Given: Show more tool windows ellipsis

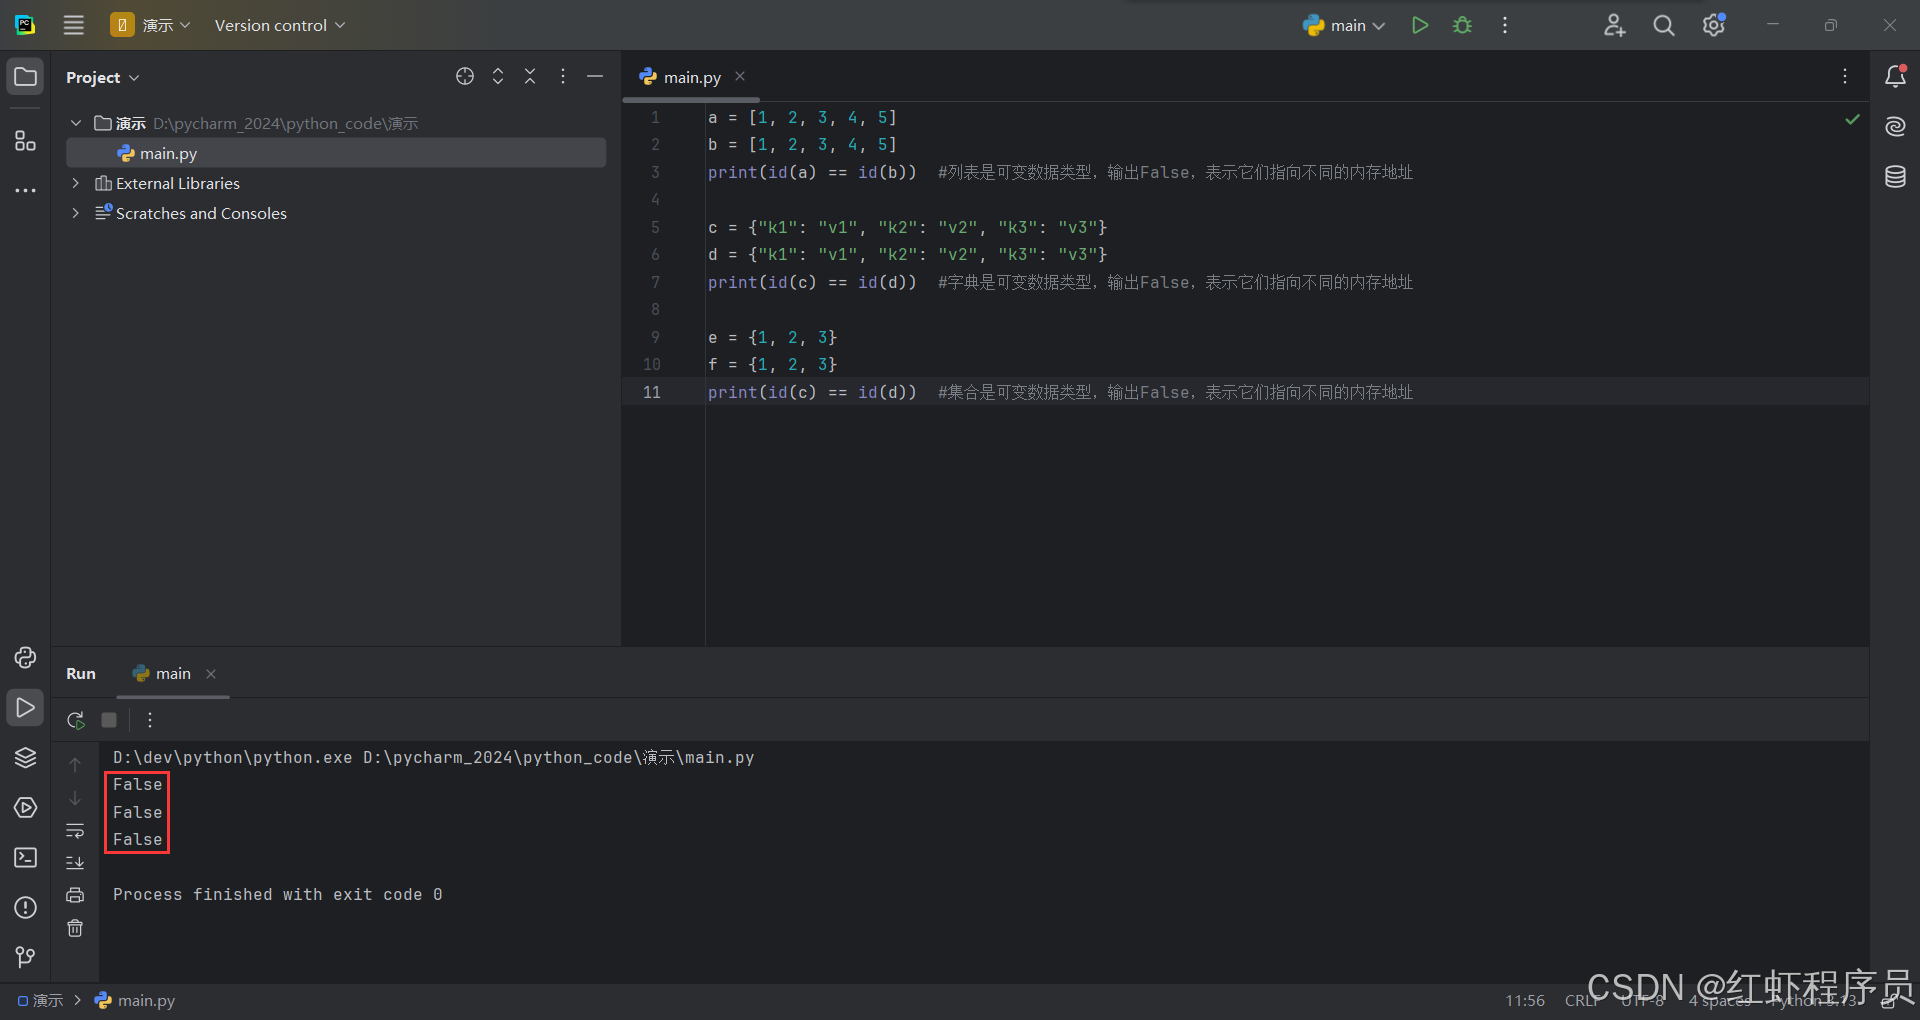Looking at the screenshot, I should click(25, 190).
